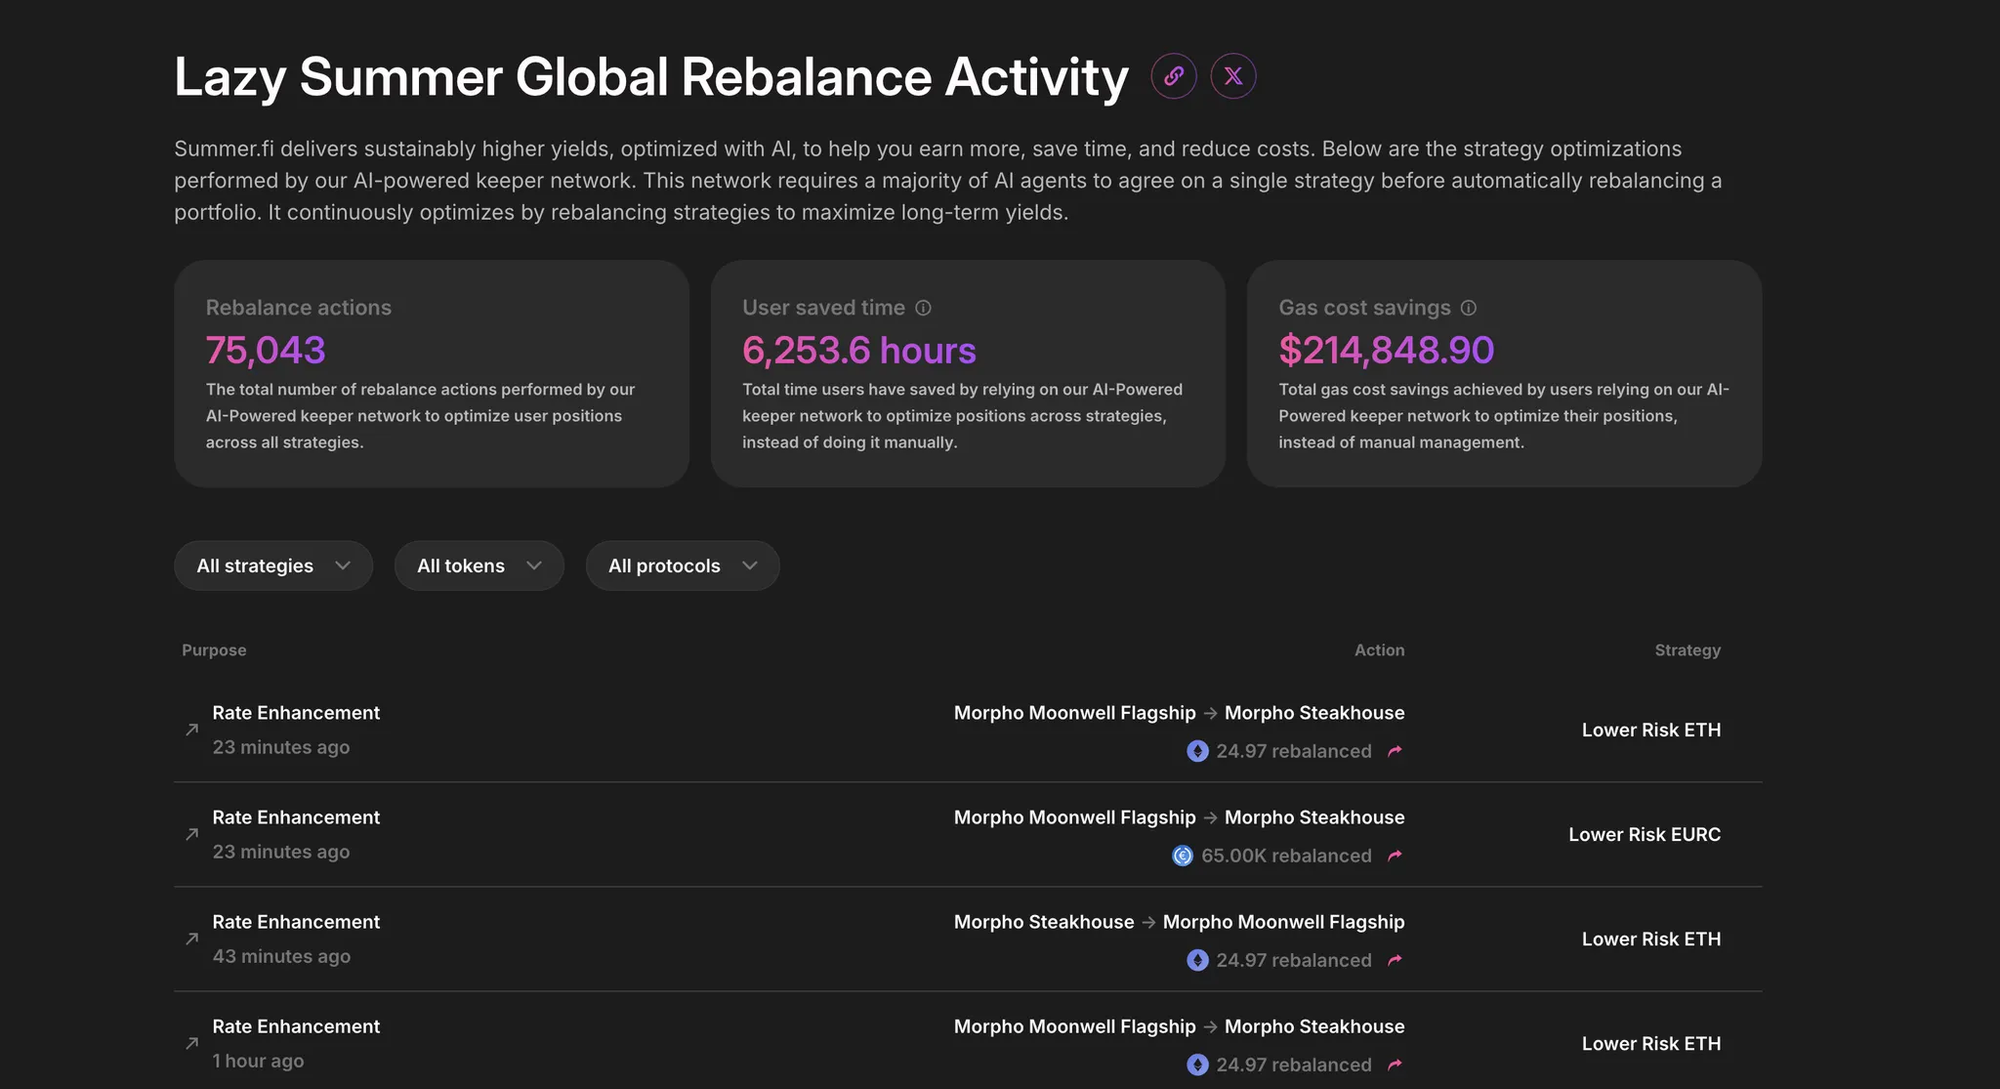Click the X share icon beside title

pyautogui.click(x=1233, y=76)
